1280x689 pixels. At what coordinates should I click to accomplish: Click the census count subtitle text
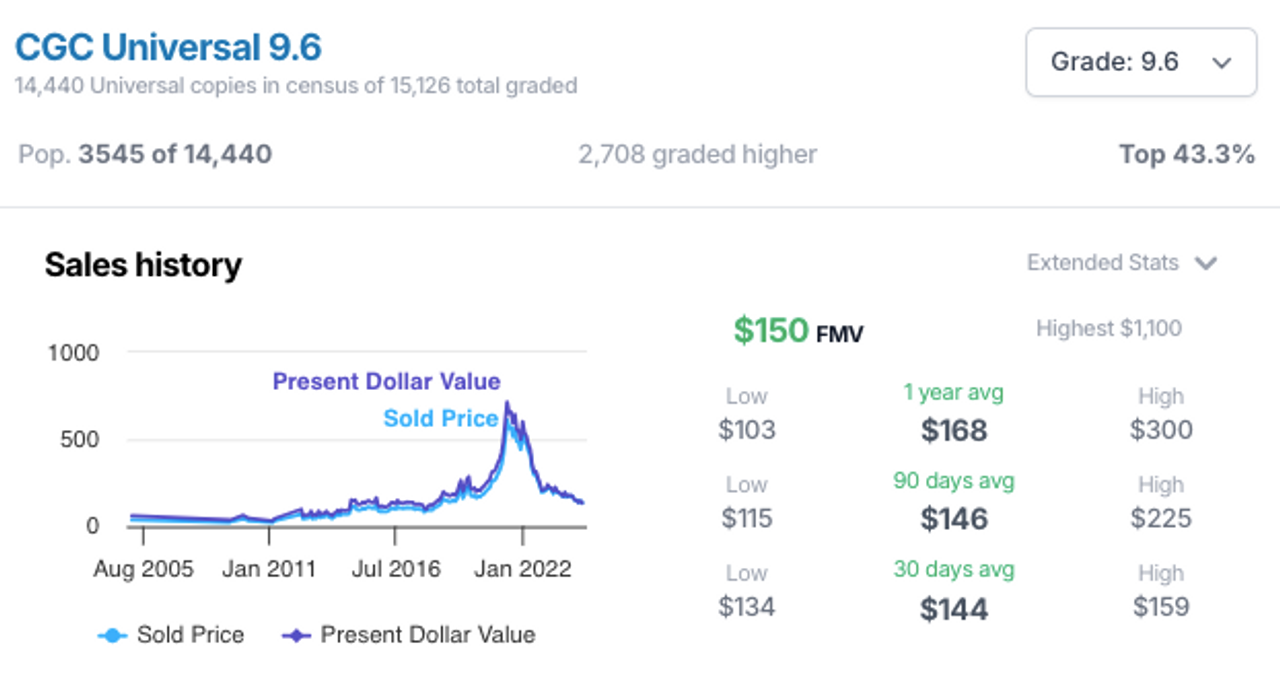(x=296, y=86)
